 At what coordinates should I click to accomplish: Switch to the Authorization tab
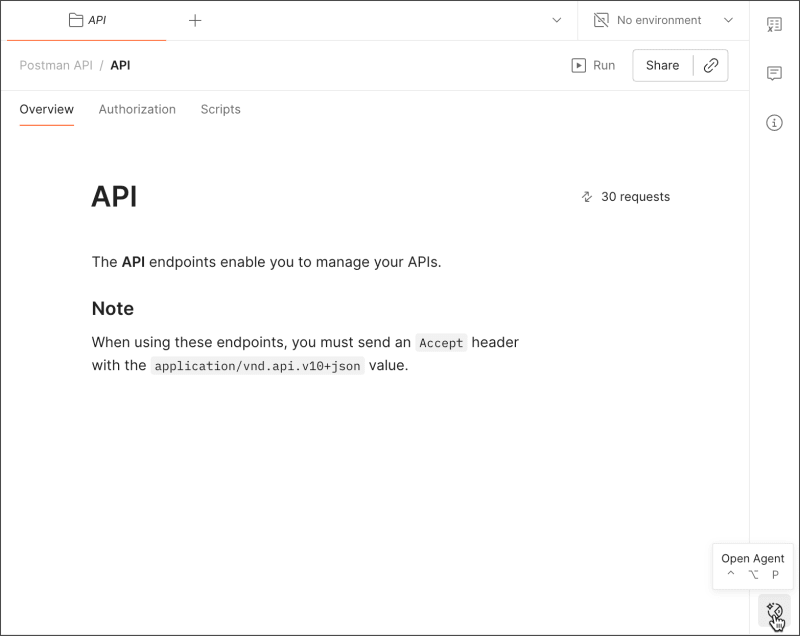click(x=137, y=110)
